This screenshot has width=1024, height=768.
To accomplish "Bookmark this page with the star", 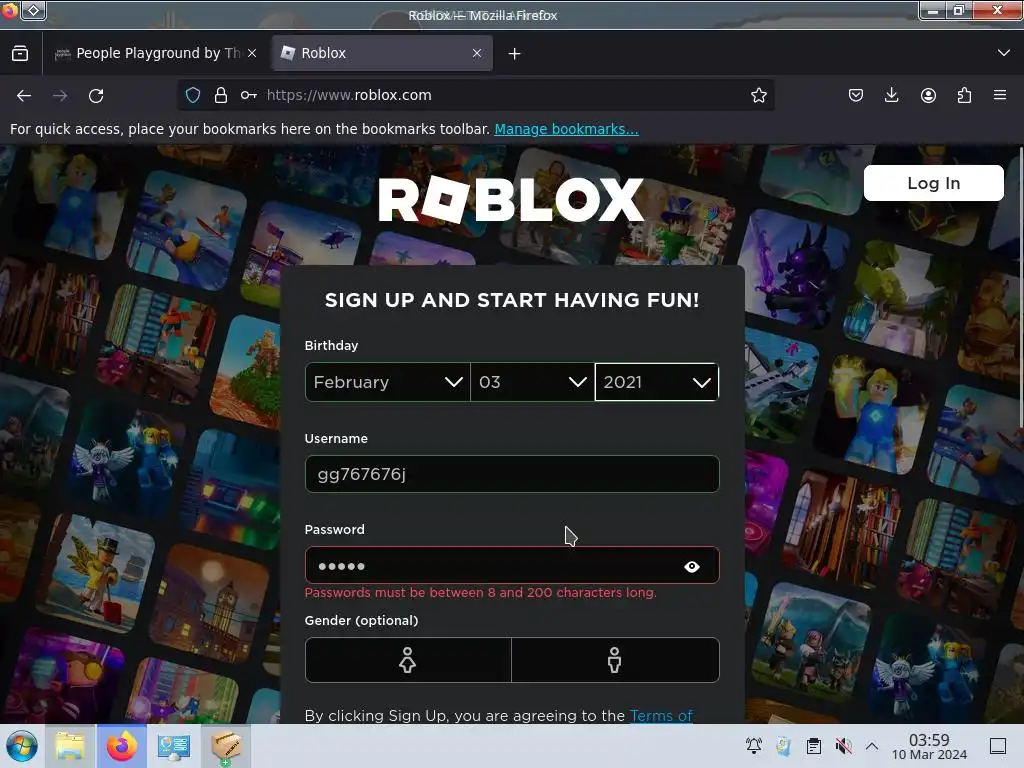I will [x=758, y=95].
